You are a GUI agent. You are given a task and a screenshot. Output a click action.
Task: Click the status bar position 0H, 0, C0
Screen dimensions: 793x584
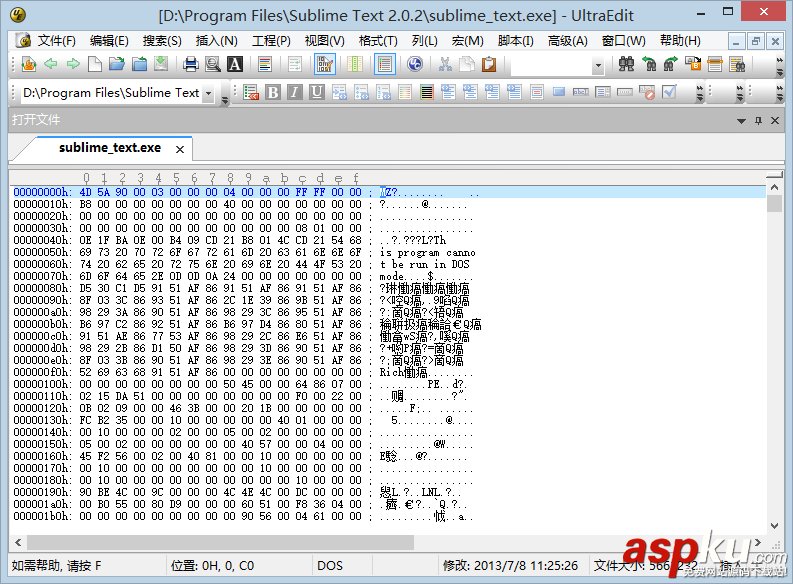point(212,565)
